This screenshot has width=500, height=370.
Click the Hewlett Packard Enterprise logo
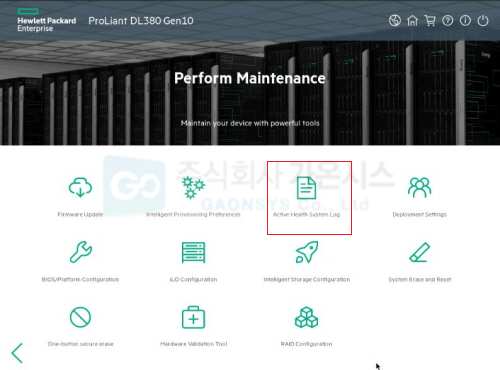click(x=47, y=20)
